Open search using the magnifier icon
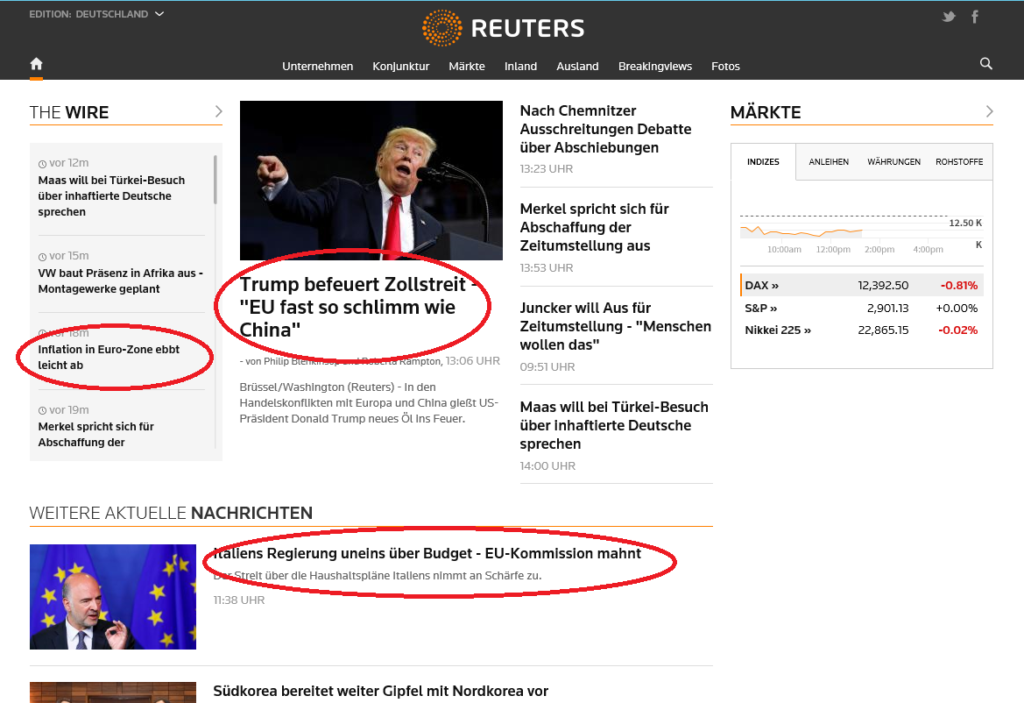Image resolution: width=1024 pixels, height=703 pixels. (986, 63)
